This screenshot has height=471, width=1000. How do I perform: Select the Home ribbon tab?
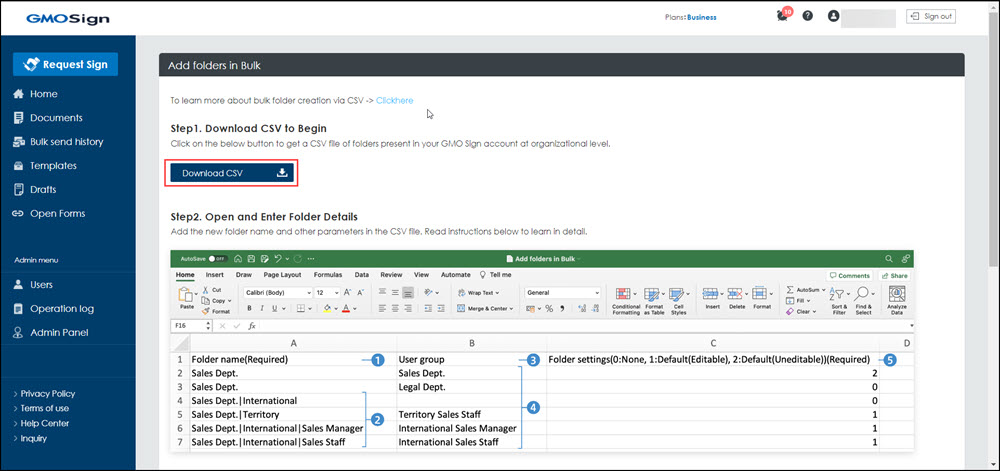(x=185, y=275)
